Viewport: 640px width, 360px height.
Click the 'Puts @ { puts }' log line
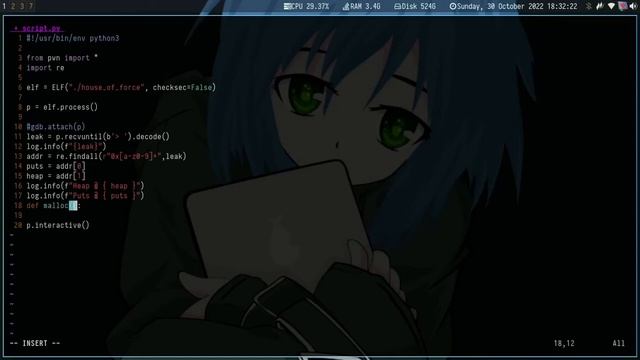point(85,196)
